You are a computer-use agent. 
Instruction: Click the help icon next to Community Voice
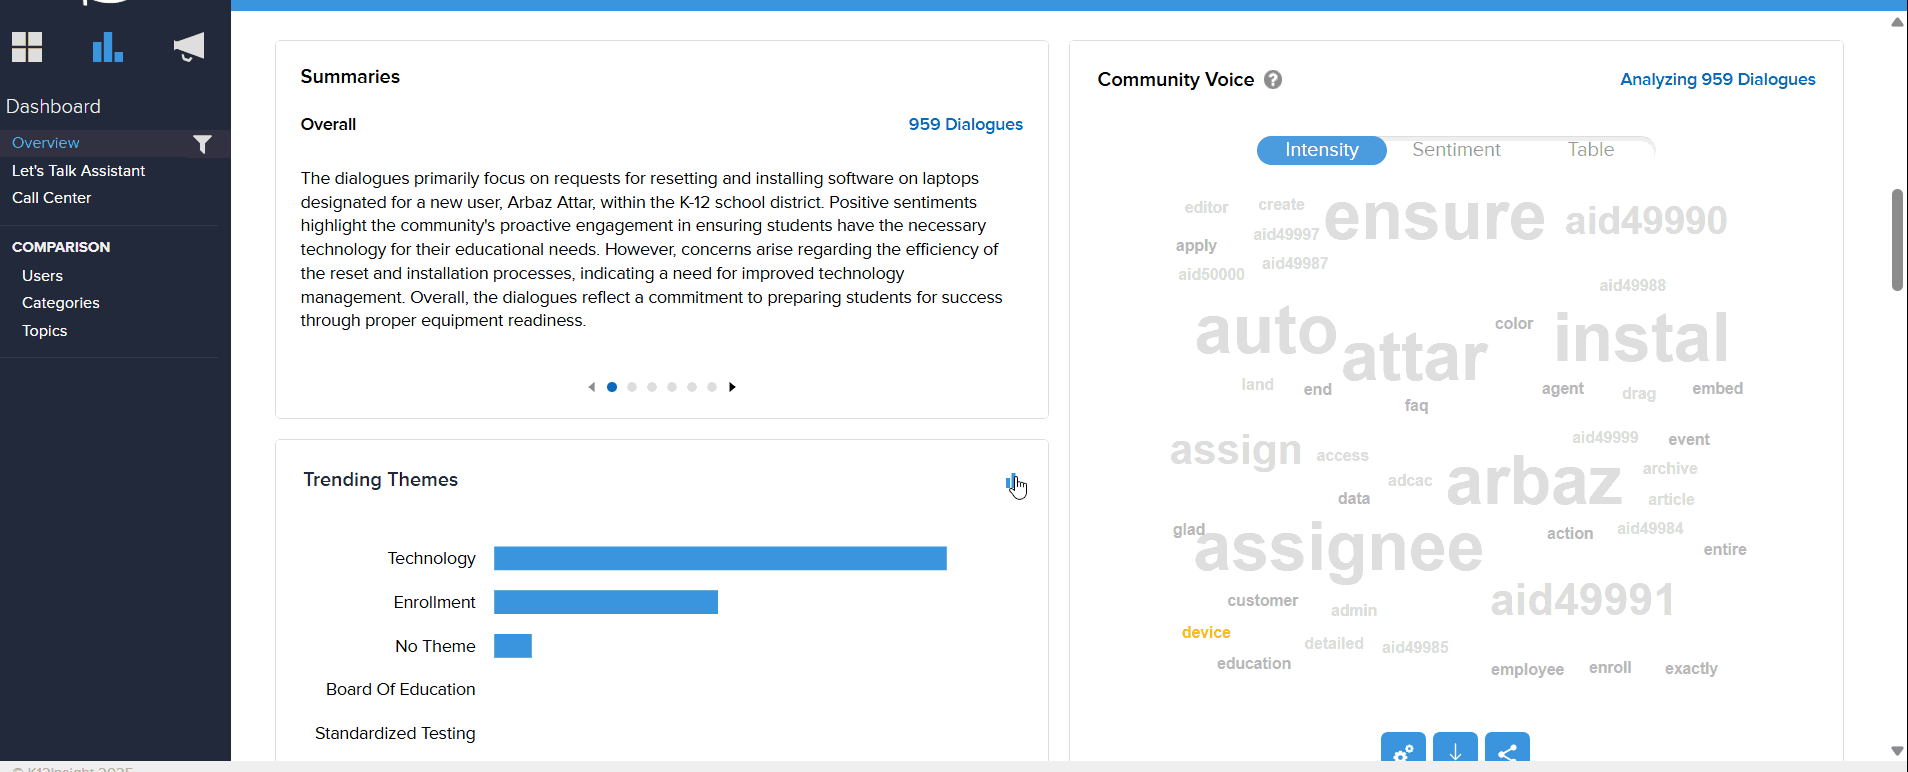1273,80
